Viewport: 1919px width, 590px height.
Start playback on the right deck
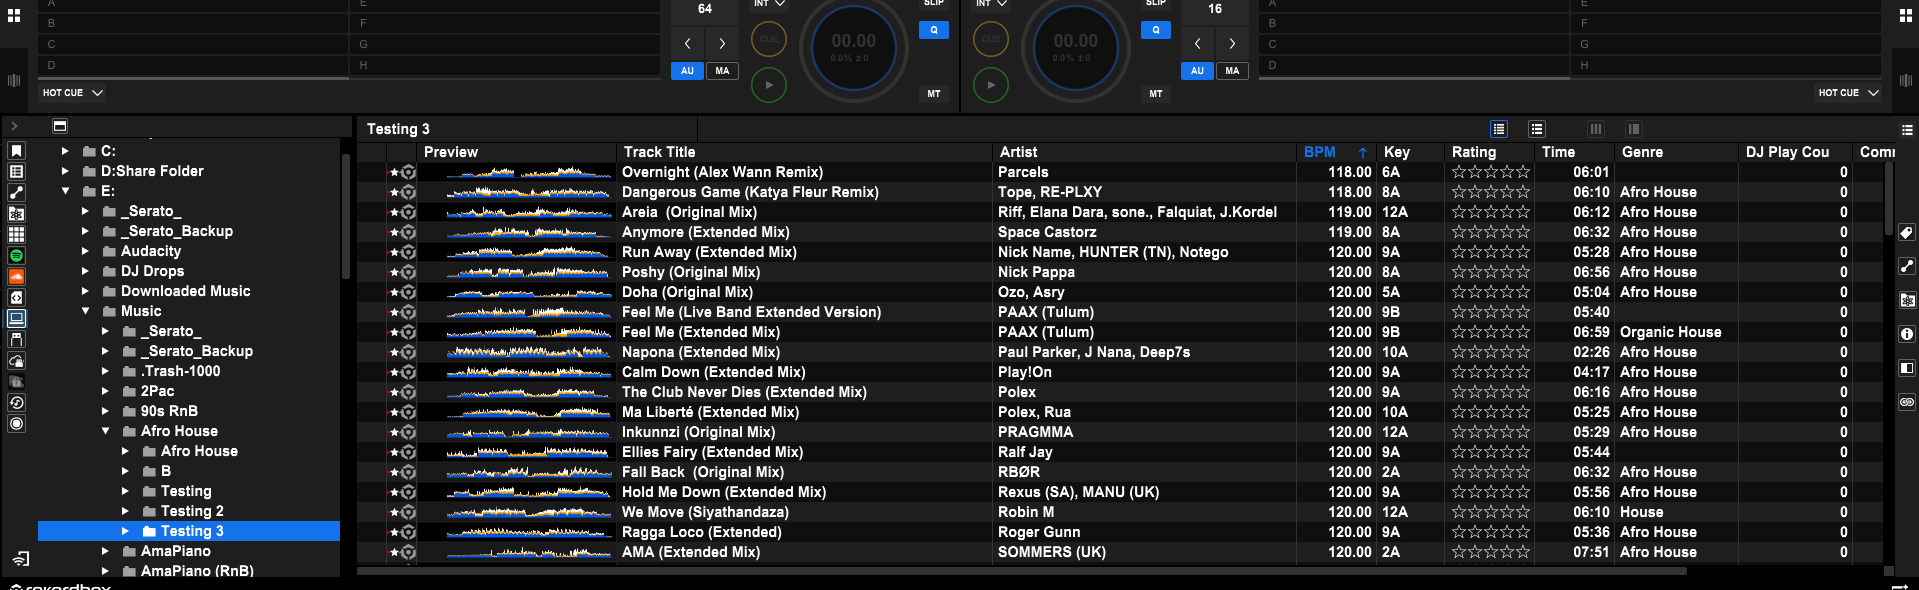pyautogui.click(x=991, y=85)
